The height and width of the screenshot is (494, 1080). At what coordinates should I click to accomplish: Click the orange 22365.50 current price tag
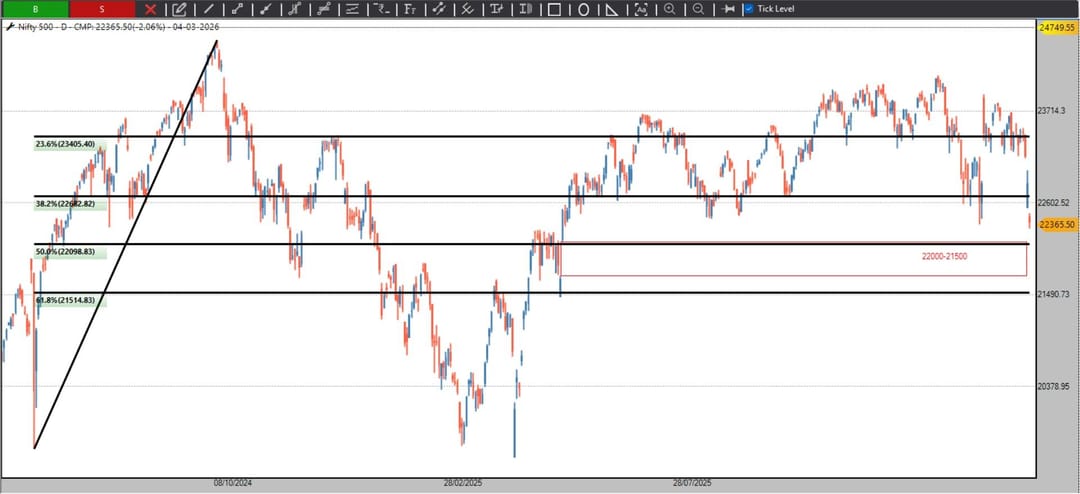coord(1056,225)
